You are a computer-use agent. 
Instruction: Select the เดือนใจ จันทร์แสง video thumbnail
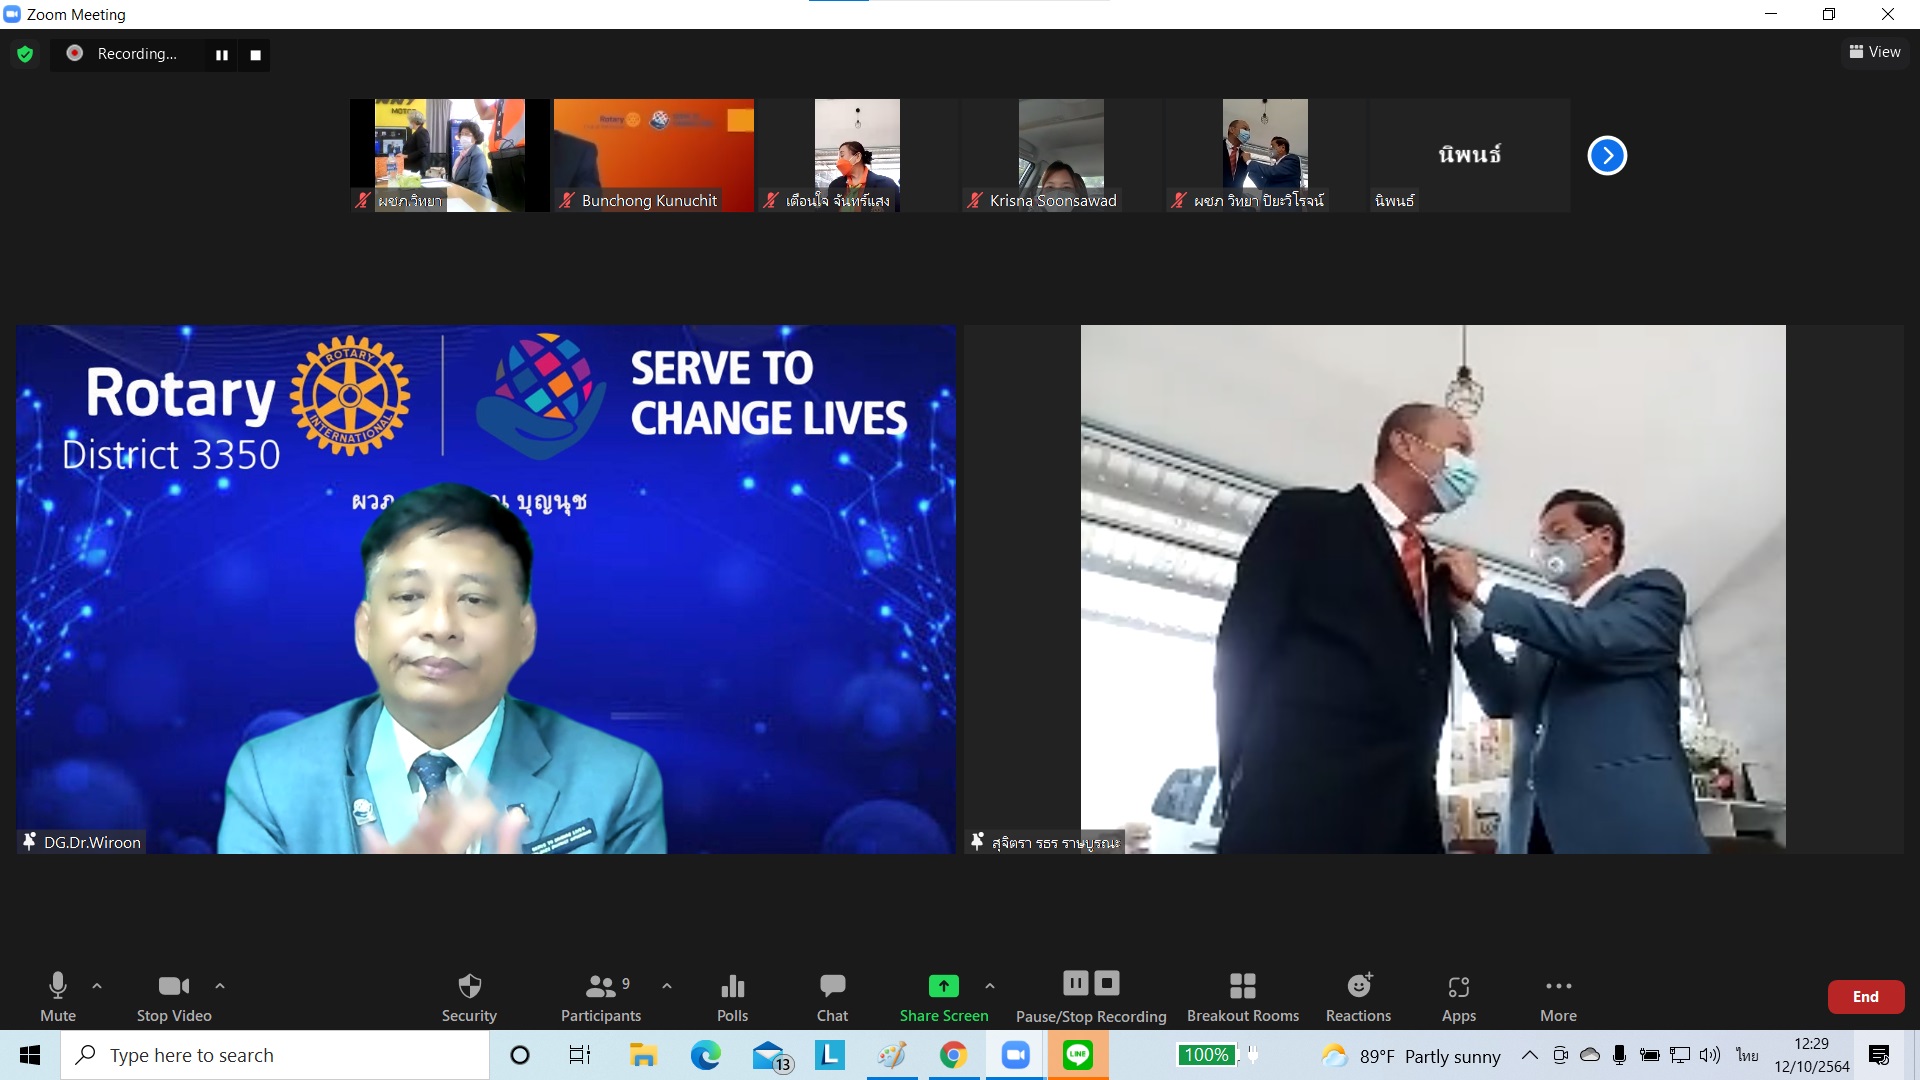857,155
